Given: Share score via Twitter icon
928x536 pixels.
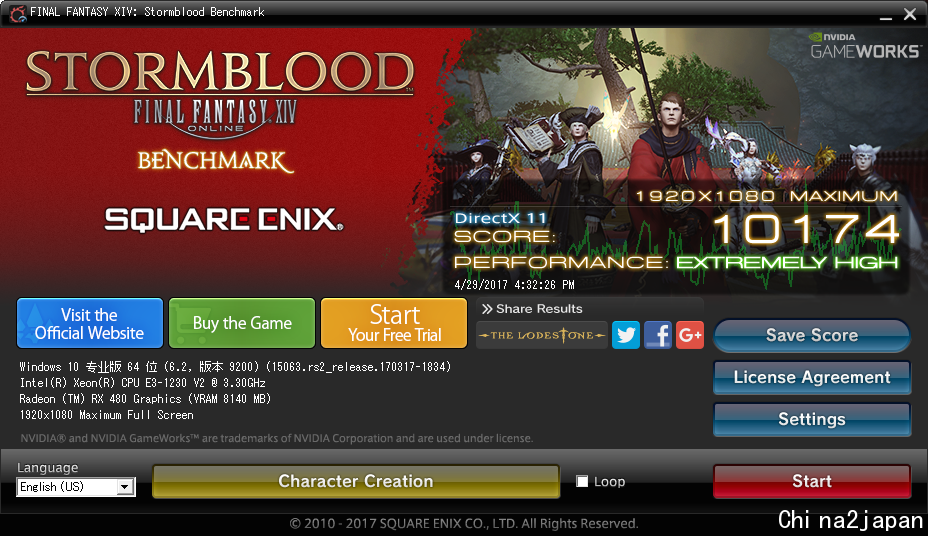Looking at the screenshot, I should (626, 335).
